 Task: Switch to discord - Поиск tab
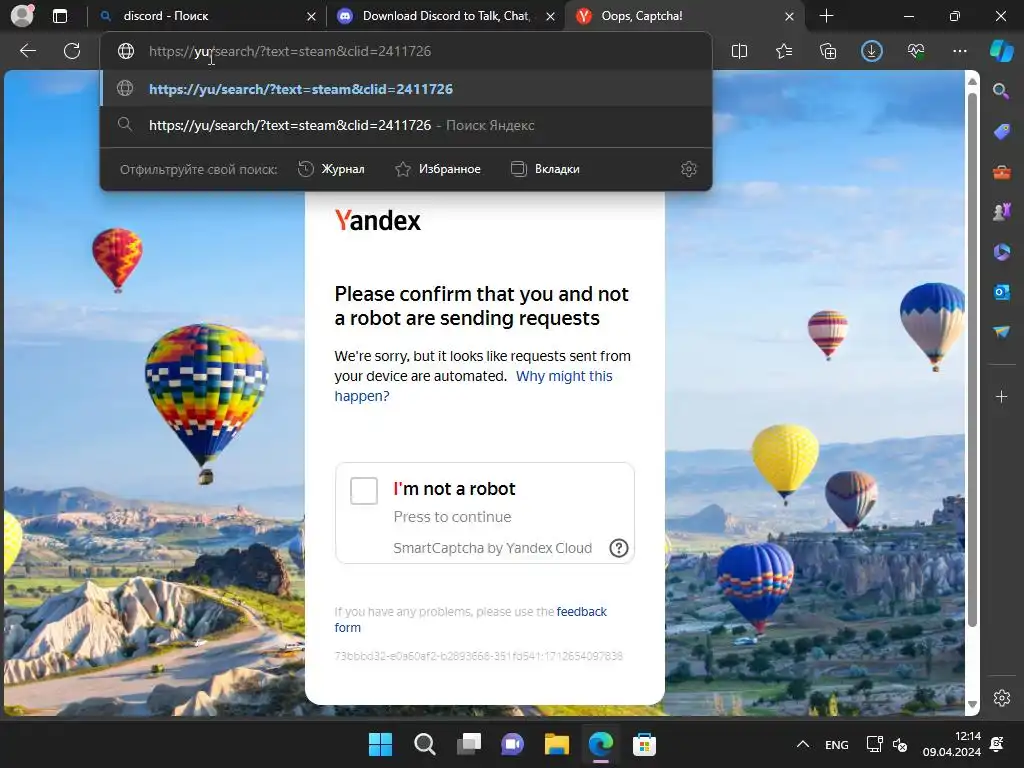click(208, 16)
